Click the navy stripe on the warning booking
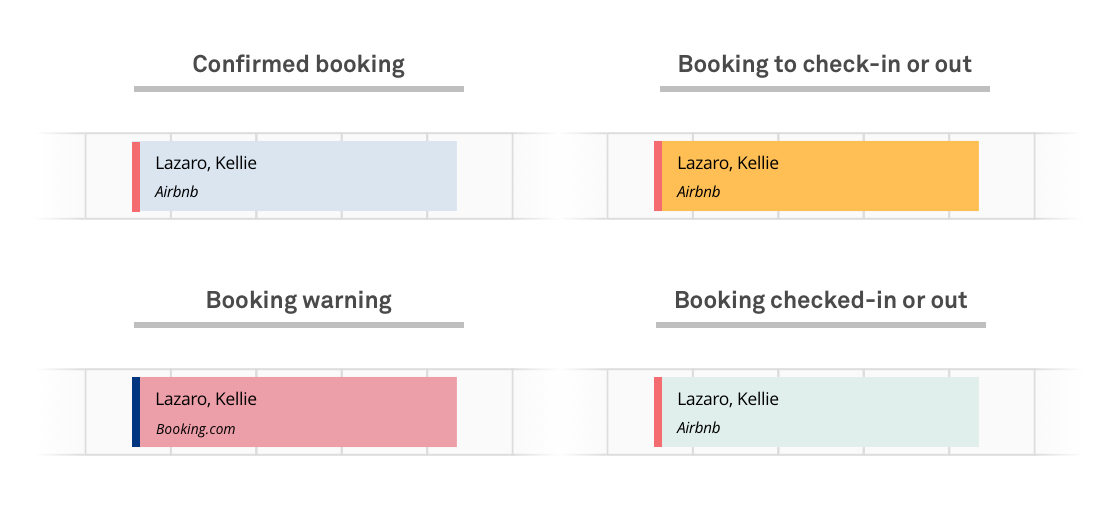 tap(136, 412)
